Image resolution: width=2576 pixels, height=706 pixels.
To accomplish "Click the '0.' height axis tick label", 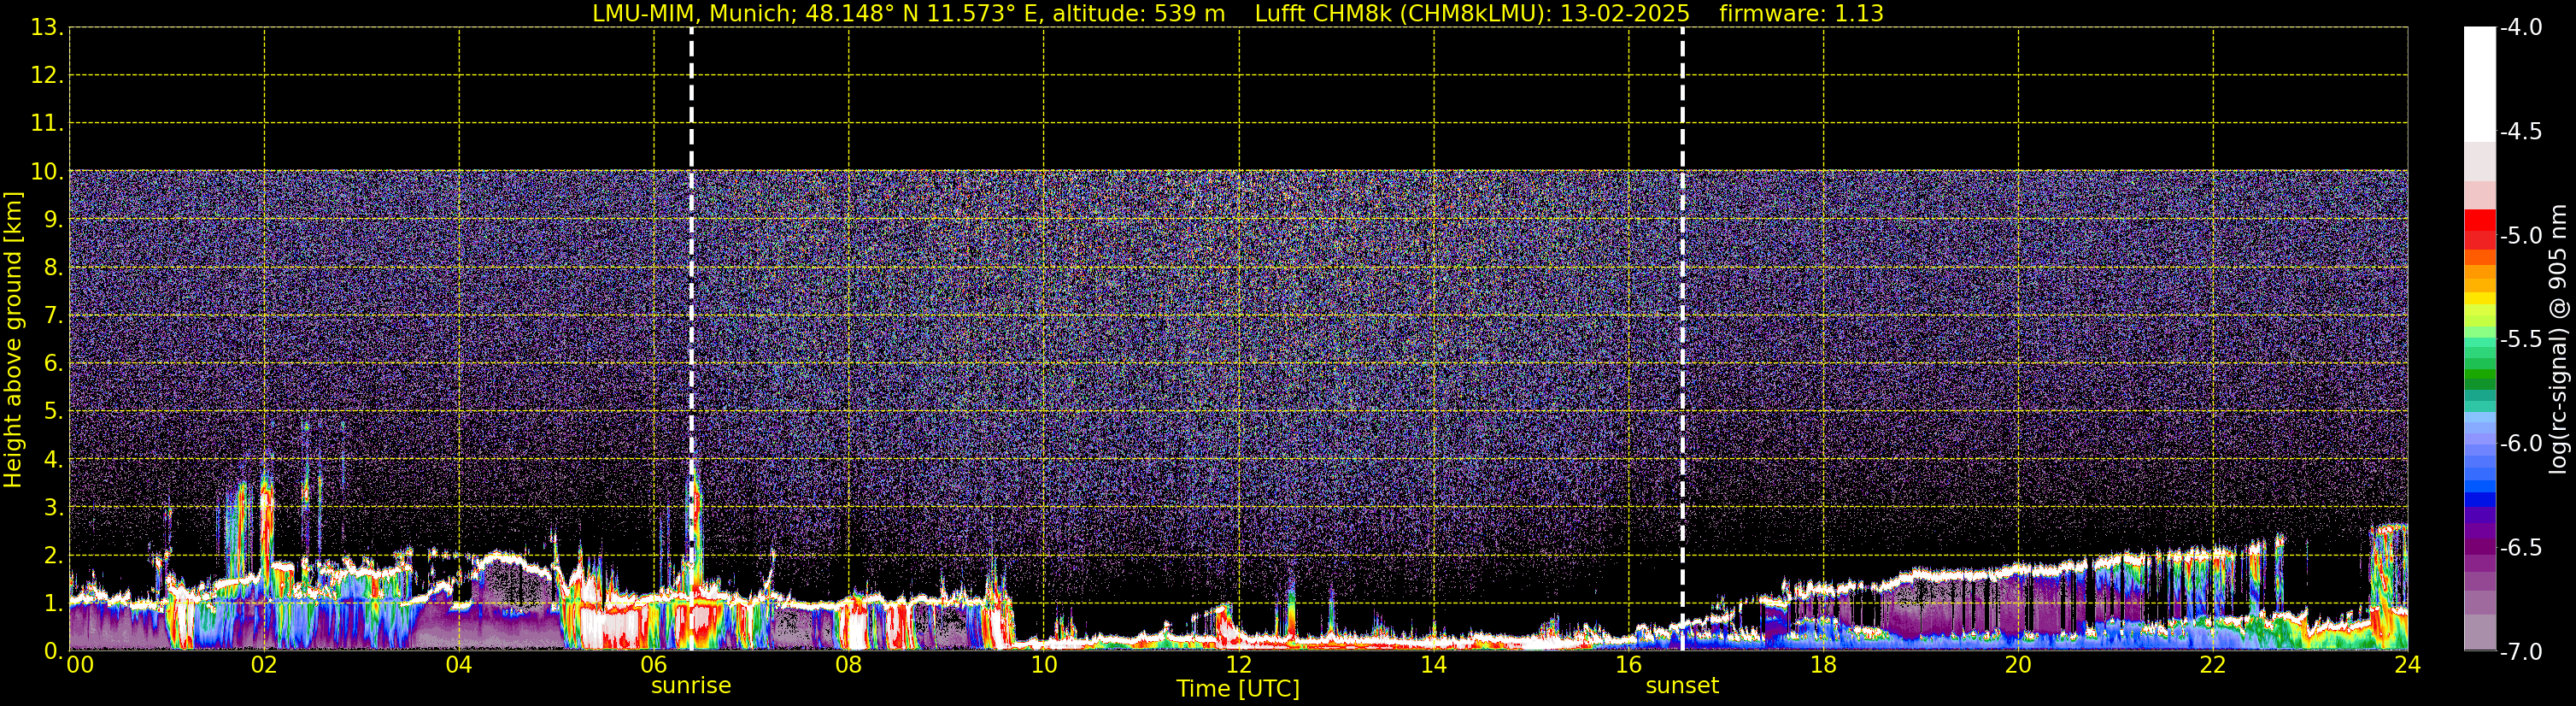I will (53, 651).
